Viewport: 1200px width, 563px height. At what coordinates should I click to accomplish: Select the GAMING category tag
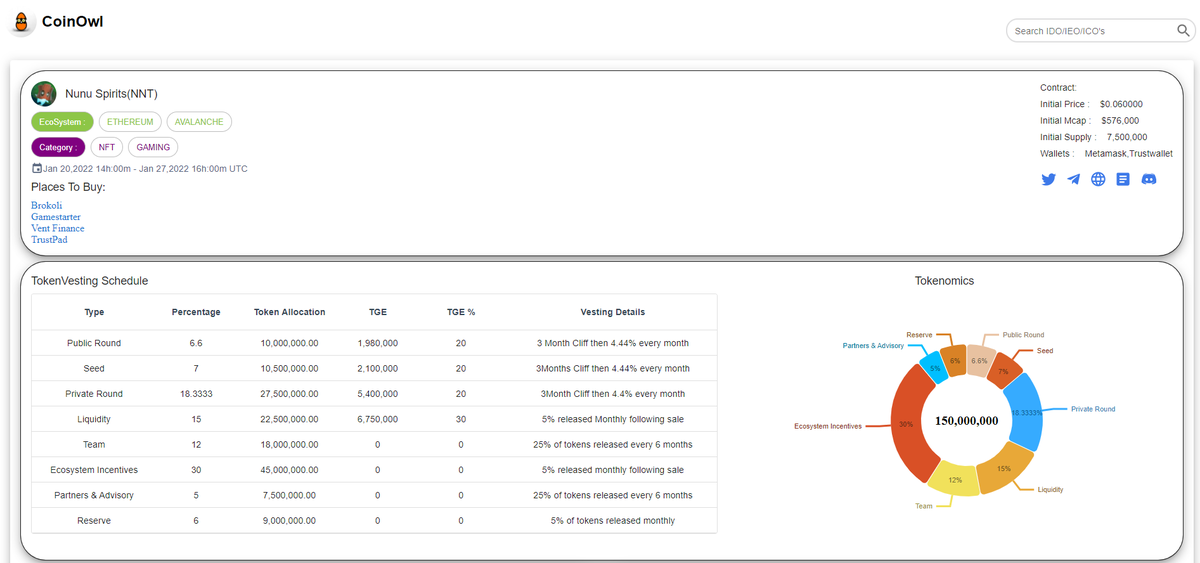pos(153,147)
